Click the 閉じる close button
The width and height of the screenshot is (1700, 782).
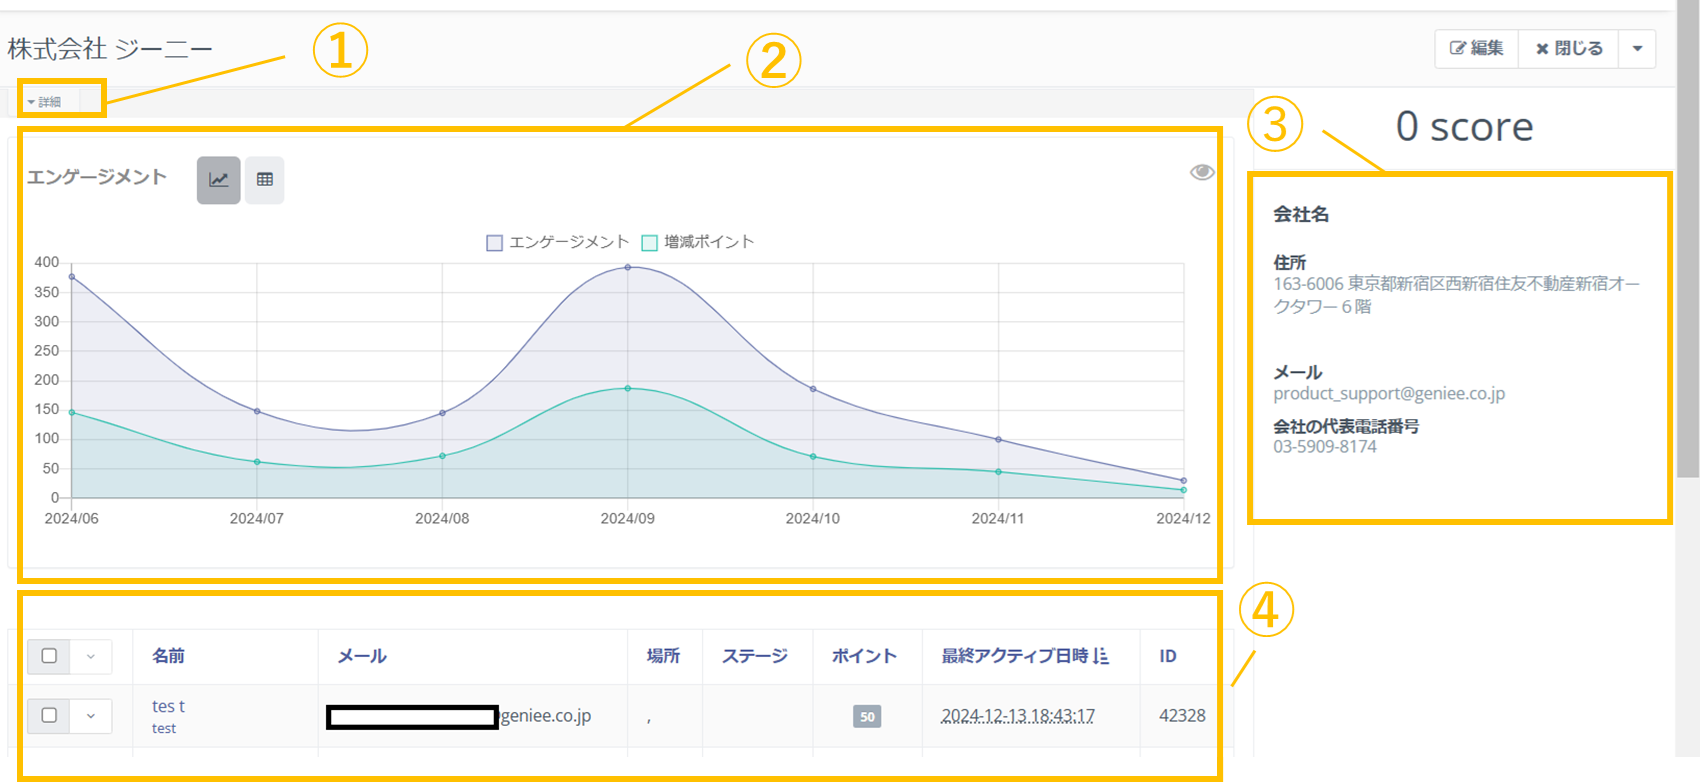[1569, 48]
